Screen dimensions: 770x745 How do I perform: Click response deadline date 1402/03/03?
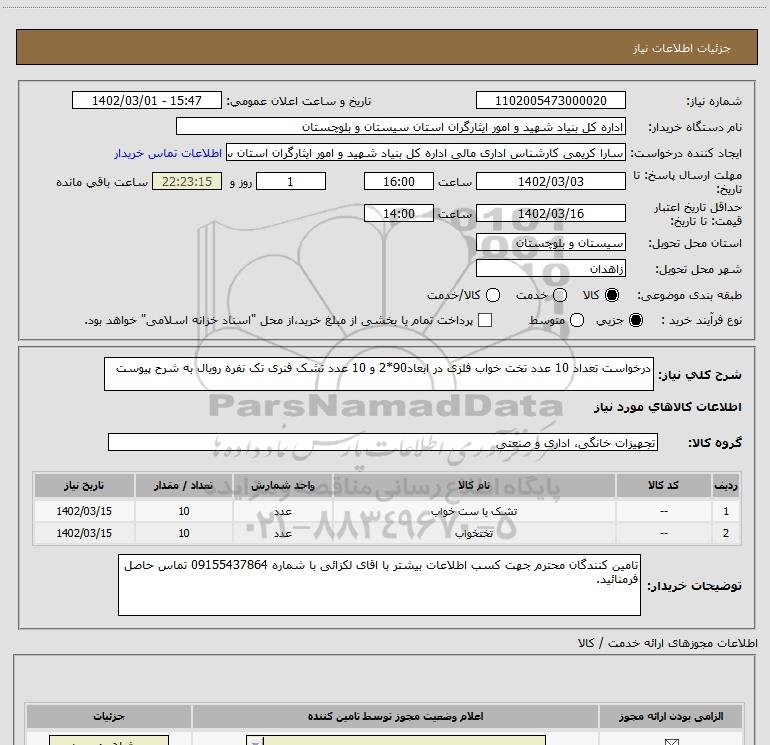click(550, 182)
